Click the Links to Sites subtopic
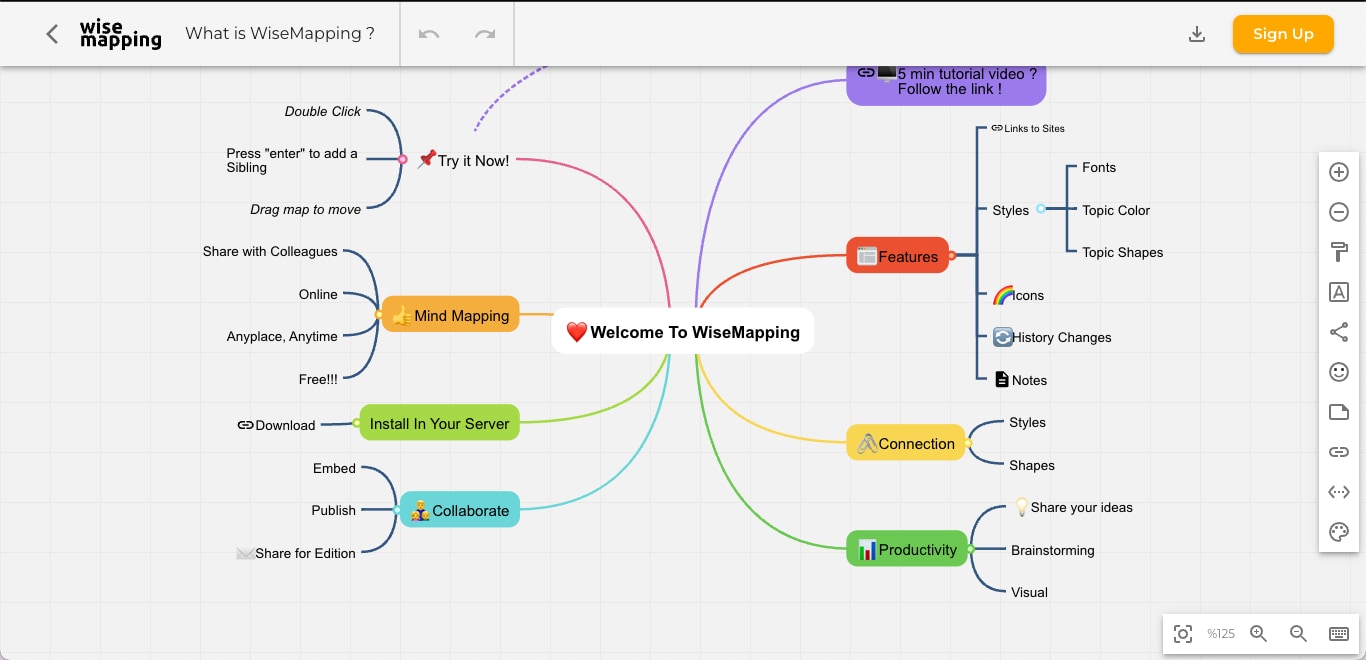 coord(1028,128)
